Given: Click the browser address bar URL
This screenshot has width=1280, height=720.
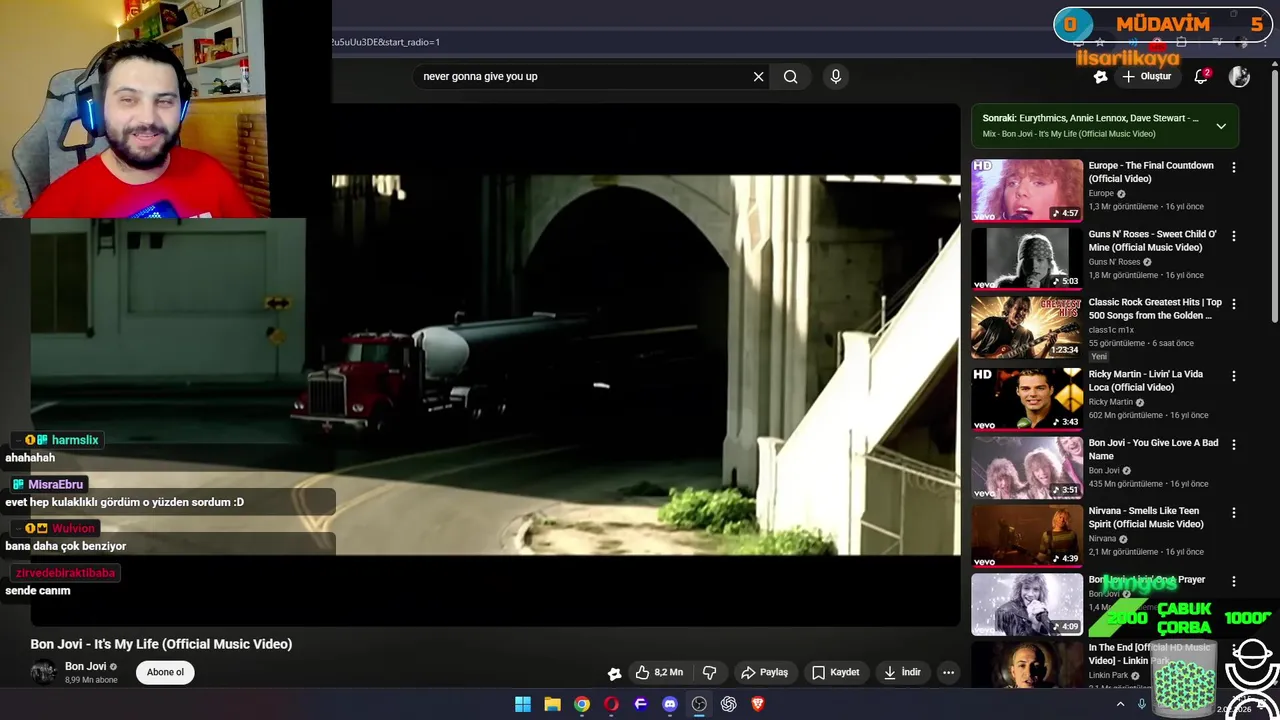Looking at the screenshot, I should click(x=386, y=42).
